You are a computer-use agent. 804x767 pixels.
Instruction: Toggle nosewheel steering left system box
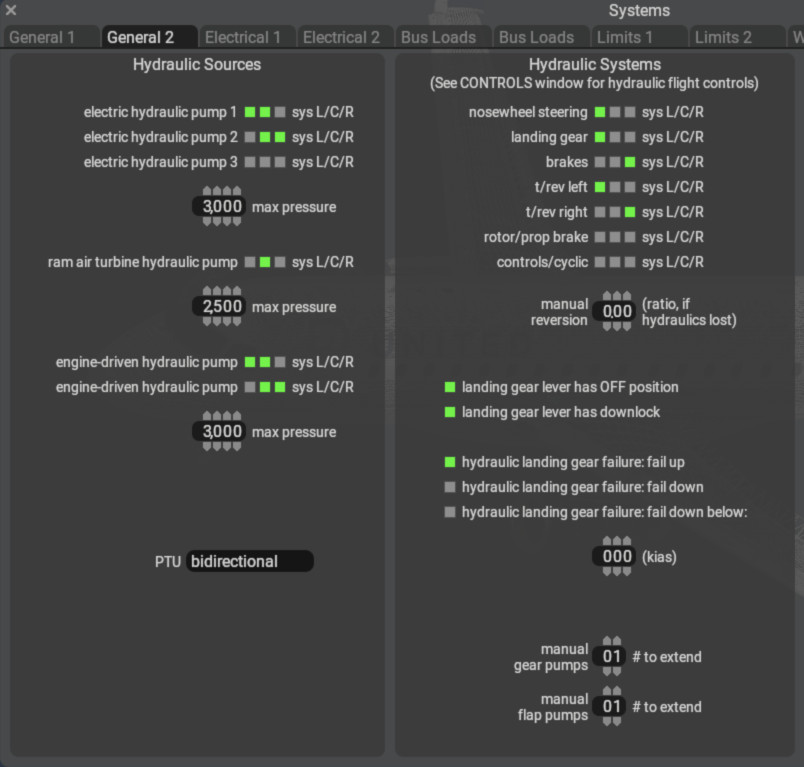[x=600, y=112]
